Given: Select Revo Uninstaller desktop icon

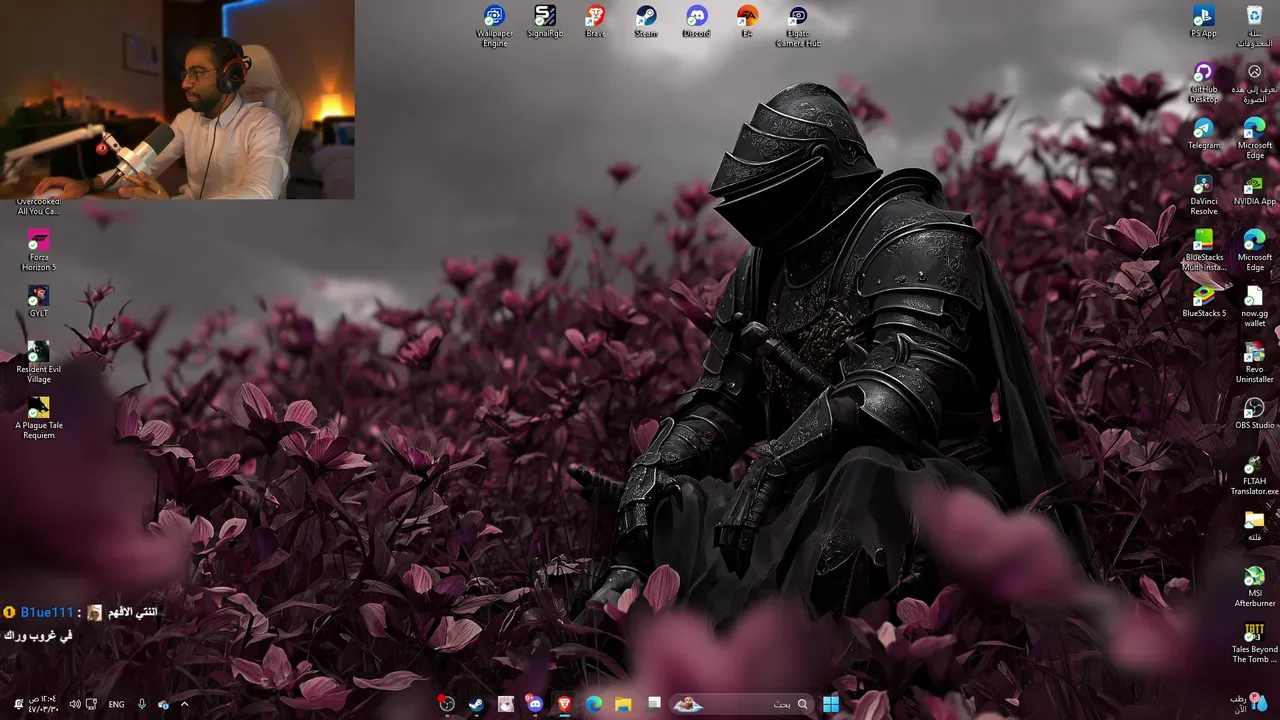Looking at the screenshot, I should click(x=1254, y=363).
